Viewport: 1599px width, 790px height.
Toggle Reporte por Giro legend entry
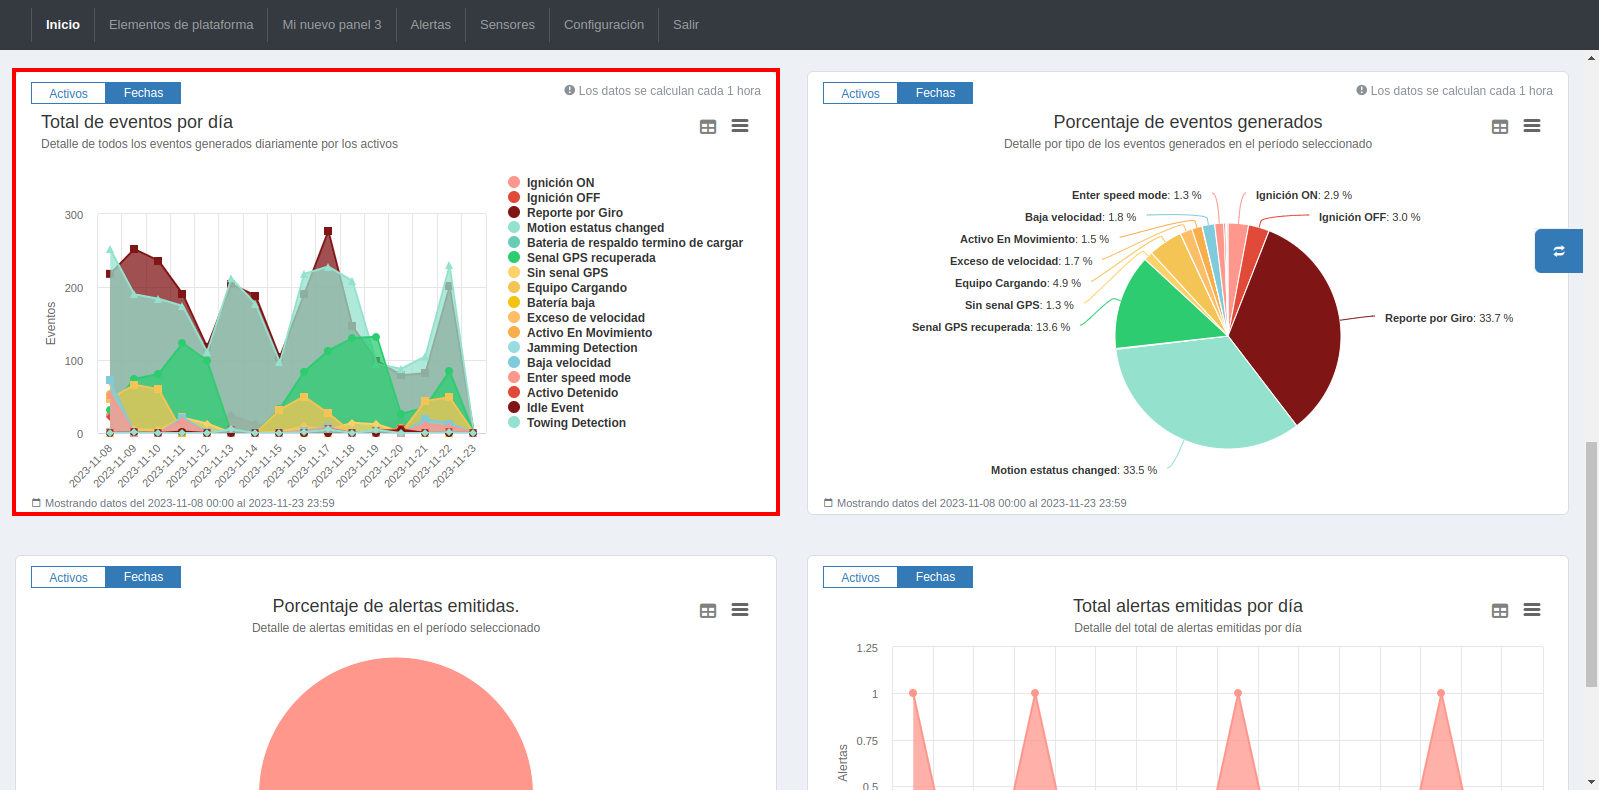coord(574,213)
